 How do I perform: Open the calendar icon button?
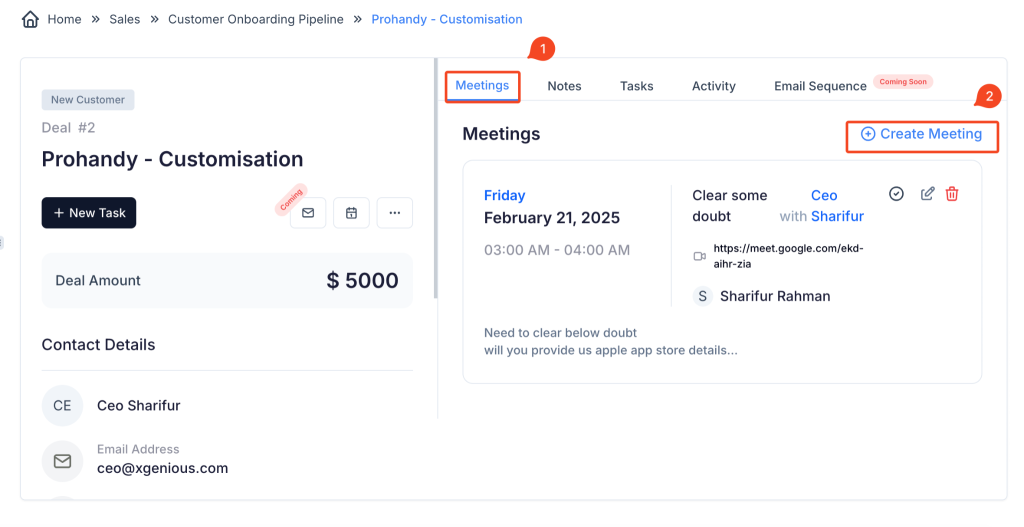351,213
